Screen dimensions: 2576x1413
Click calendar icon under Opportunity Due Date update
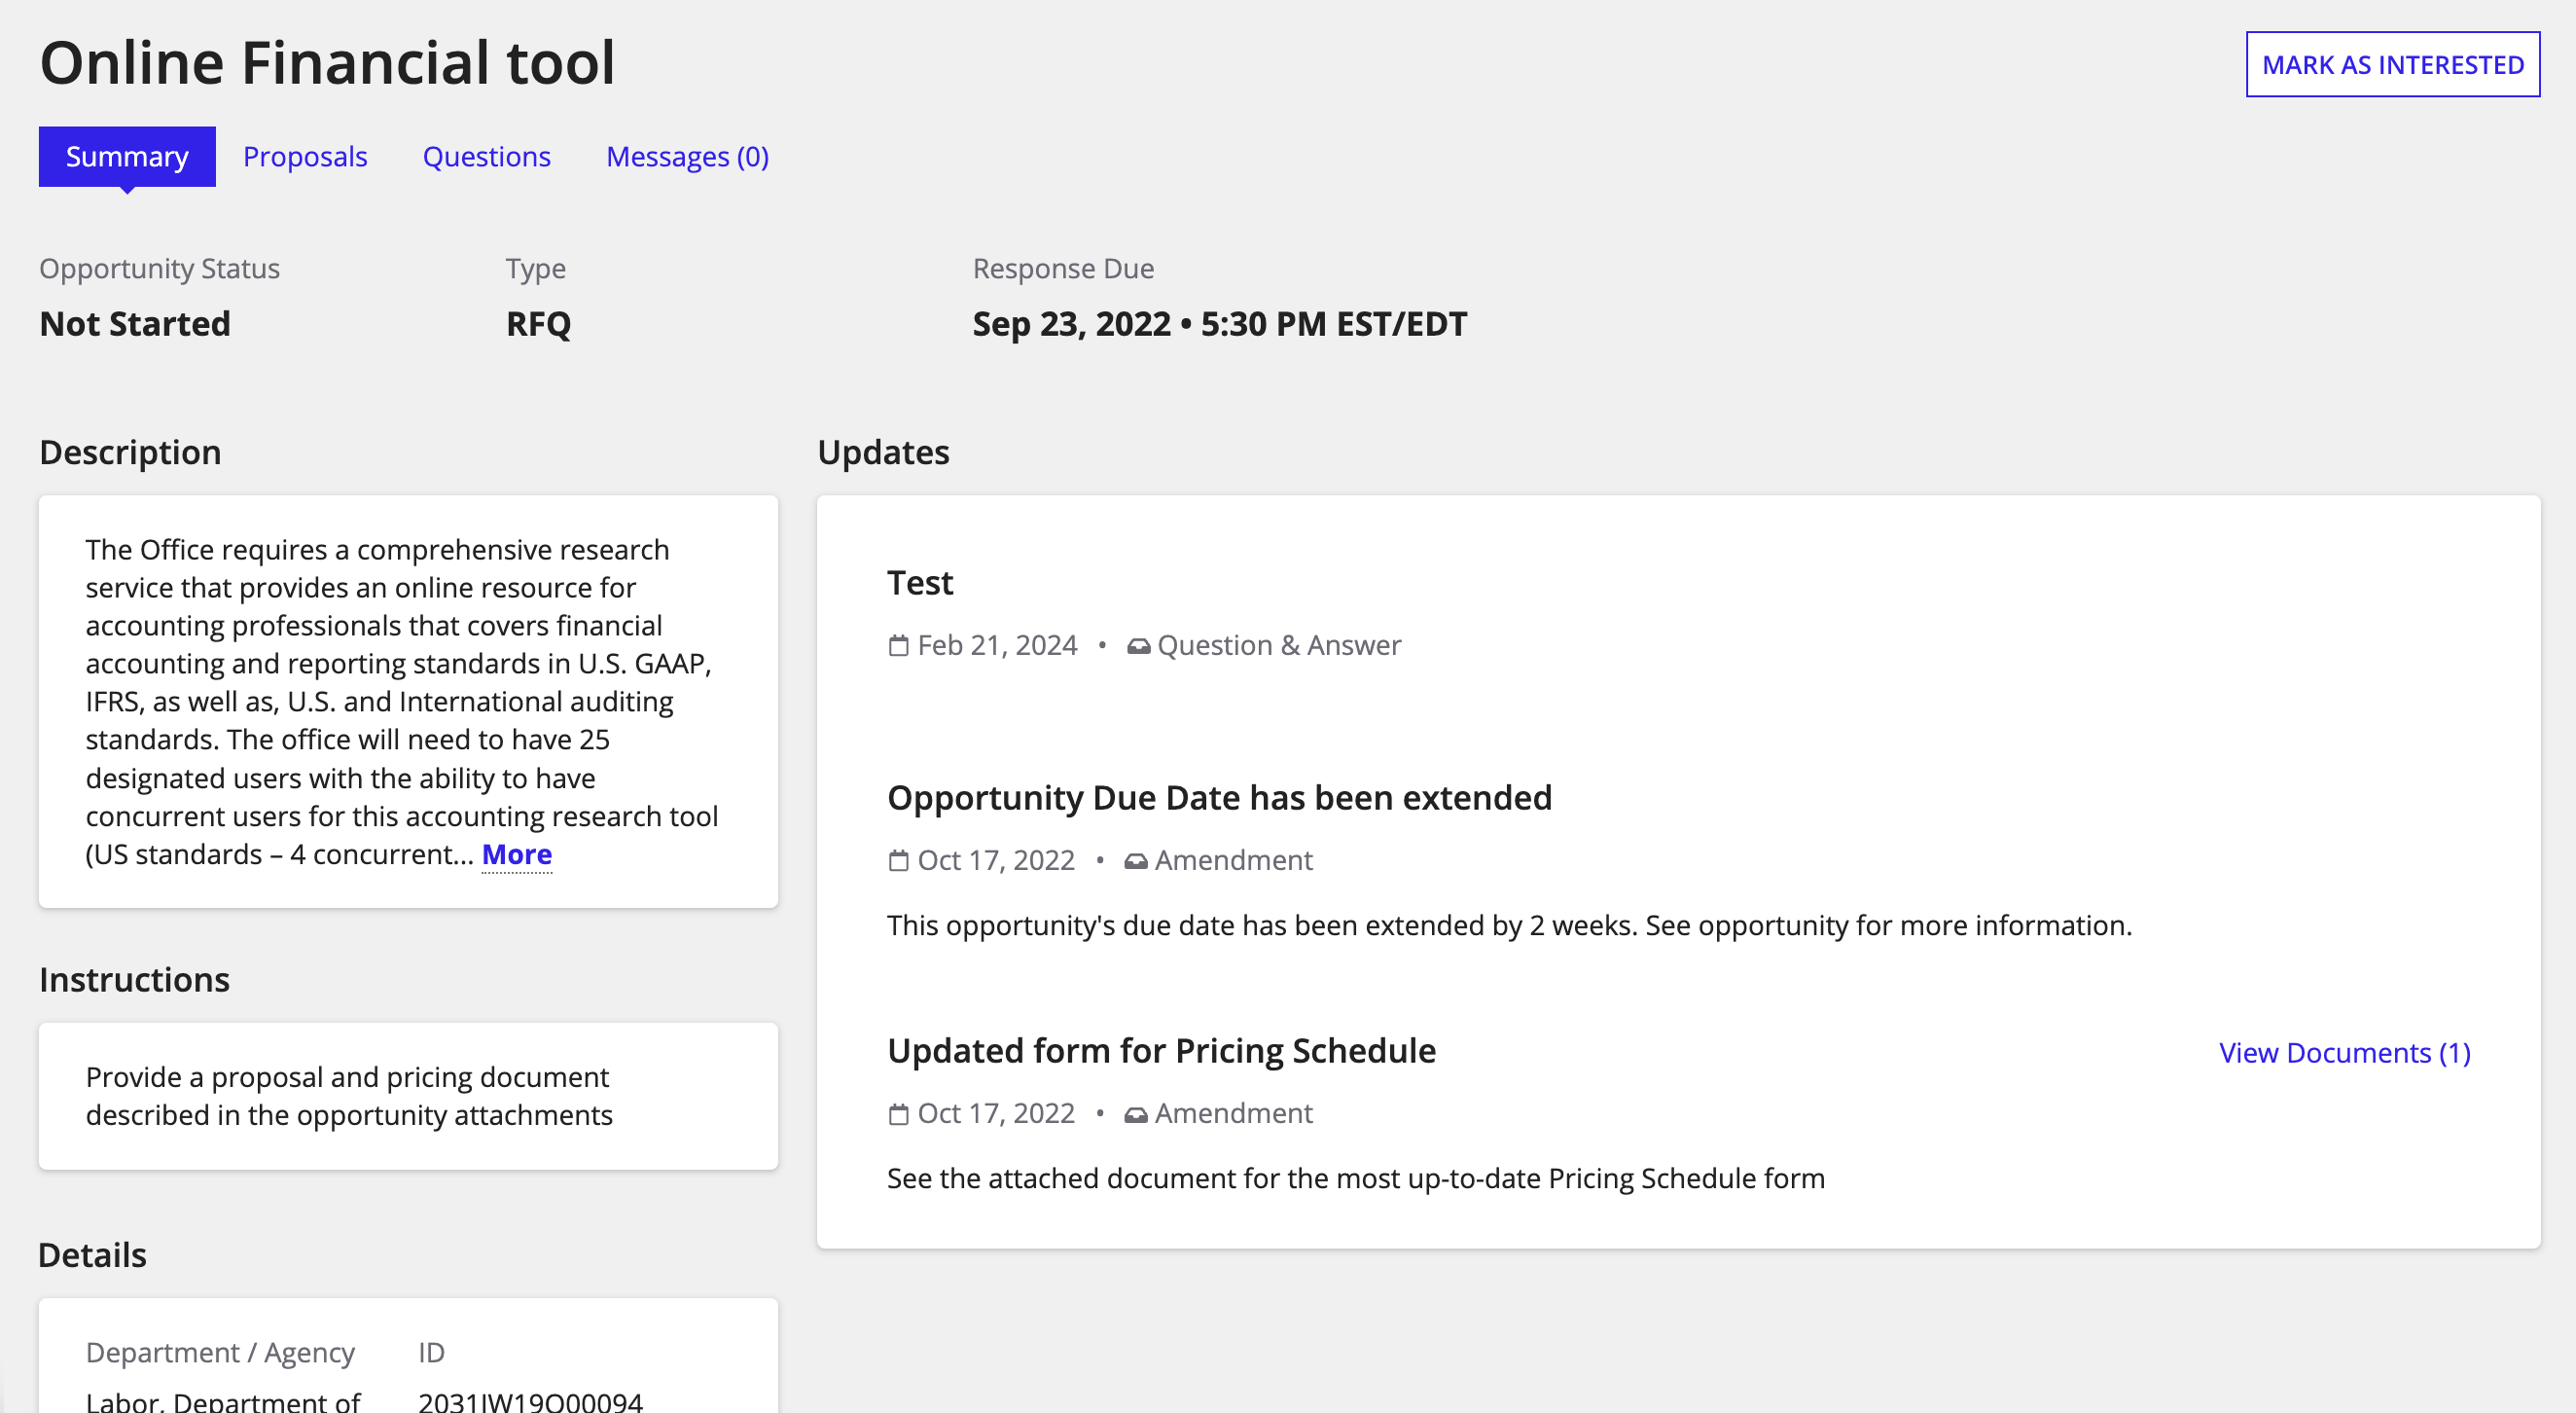(x=898, y=861)
